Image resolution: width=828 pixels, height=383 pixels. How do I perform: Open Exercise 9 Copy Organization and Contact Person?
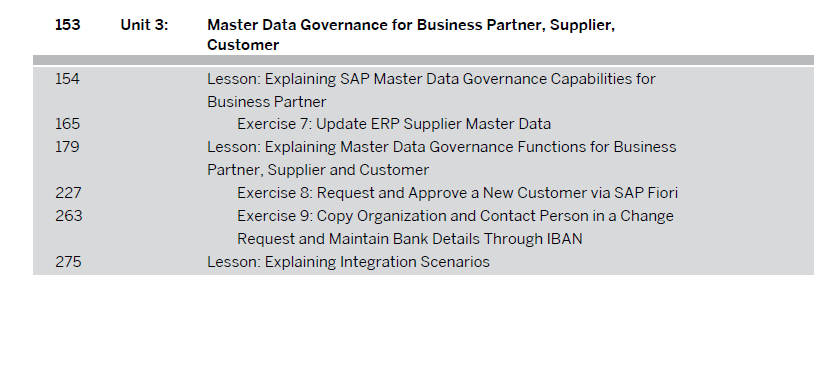(x=455, y=227)
